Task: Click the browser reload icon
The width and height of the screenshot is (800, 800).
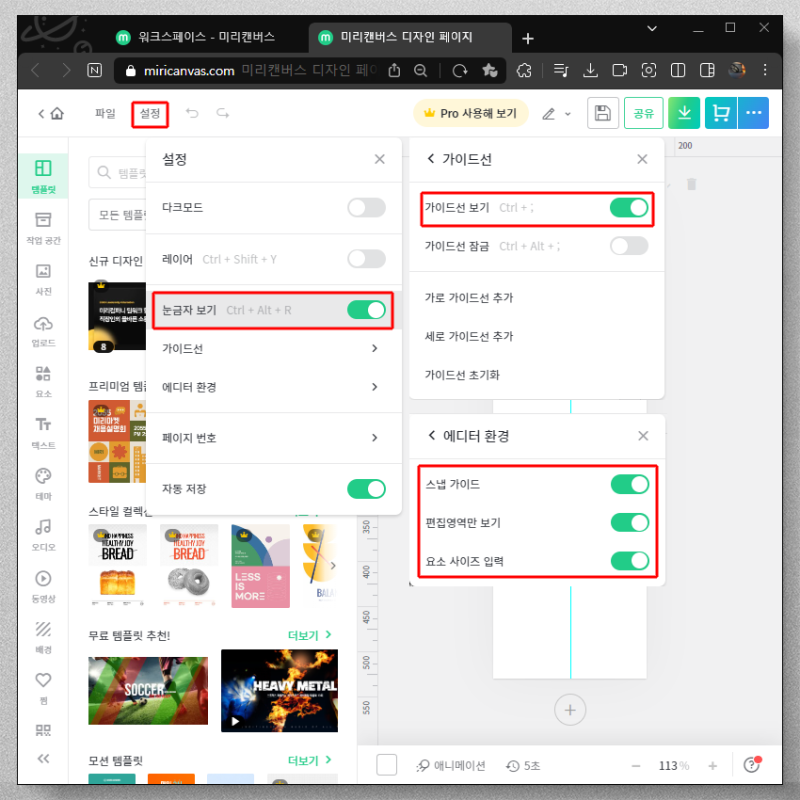Action: point(459,70)
